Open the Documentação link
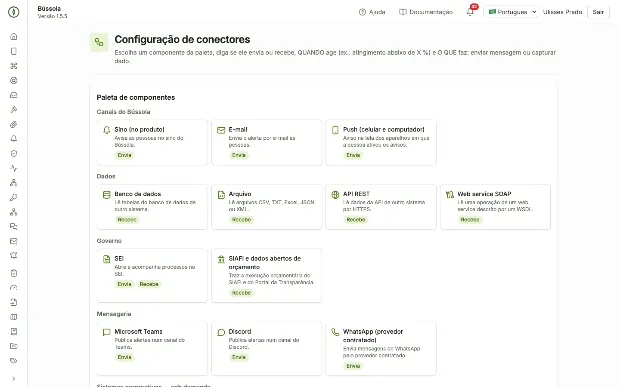The image size is (620, 387). click(426, 12)
